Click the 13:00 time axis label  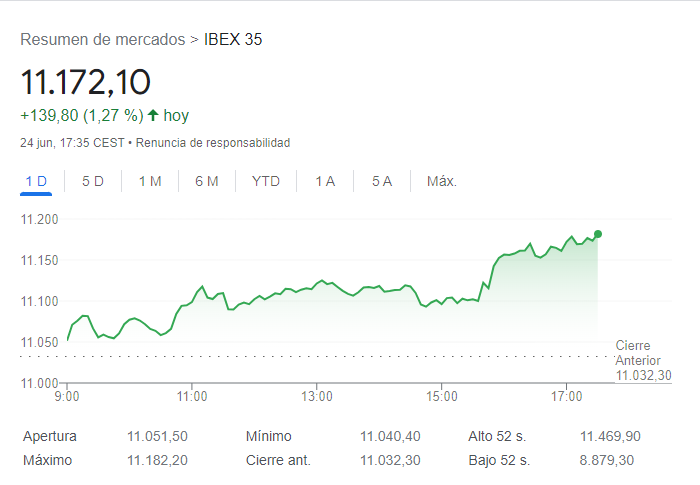(x=316, y=397)
